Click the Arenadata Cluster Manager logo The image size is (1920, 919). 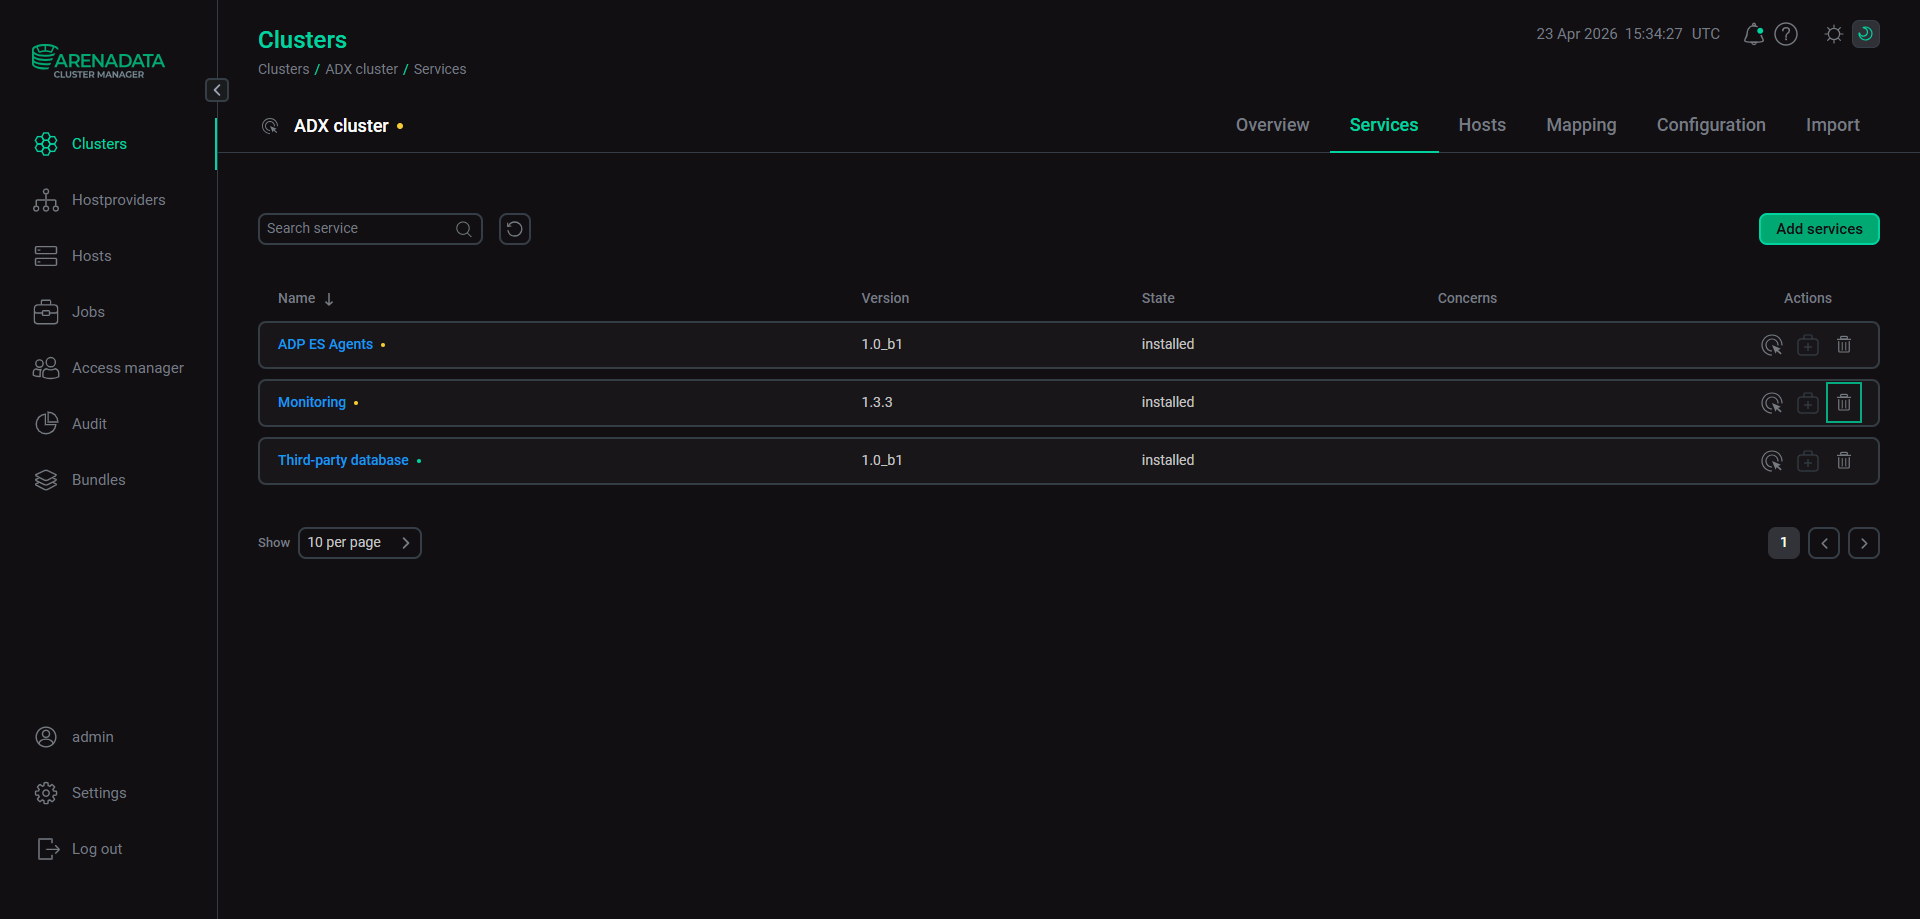pos(98,61)
